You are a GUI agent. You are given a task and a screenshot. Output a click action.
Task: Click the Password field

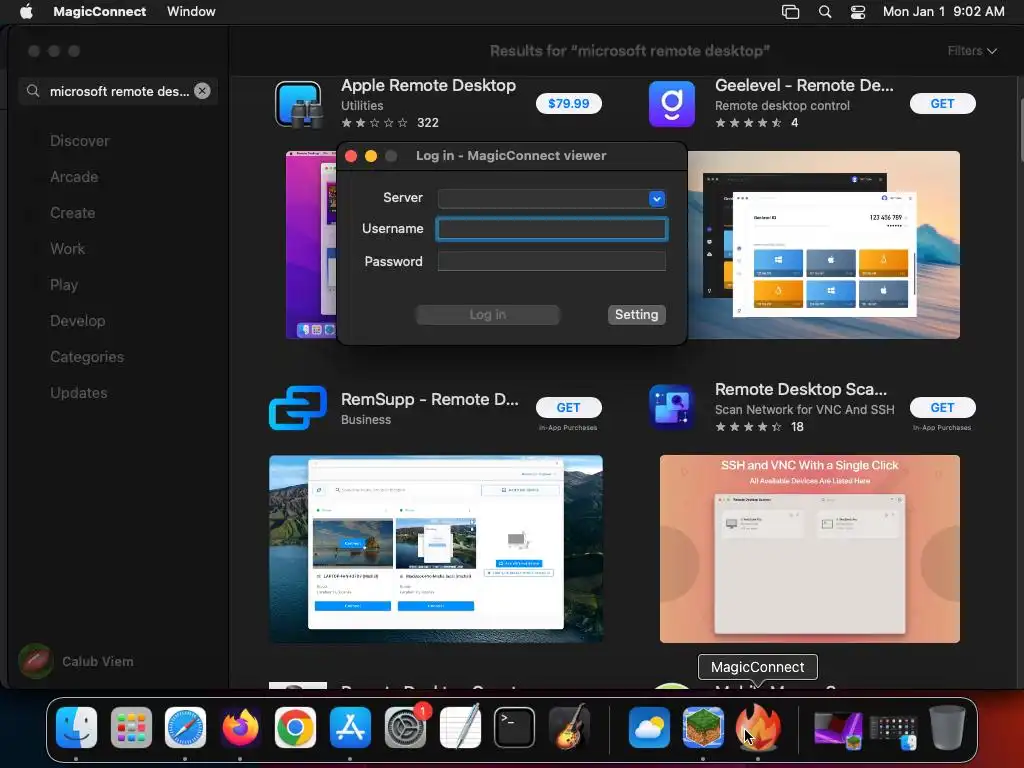(552, 261)
